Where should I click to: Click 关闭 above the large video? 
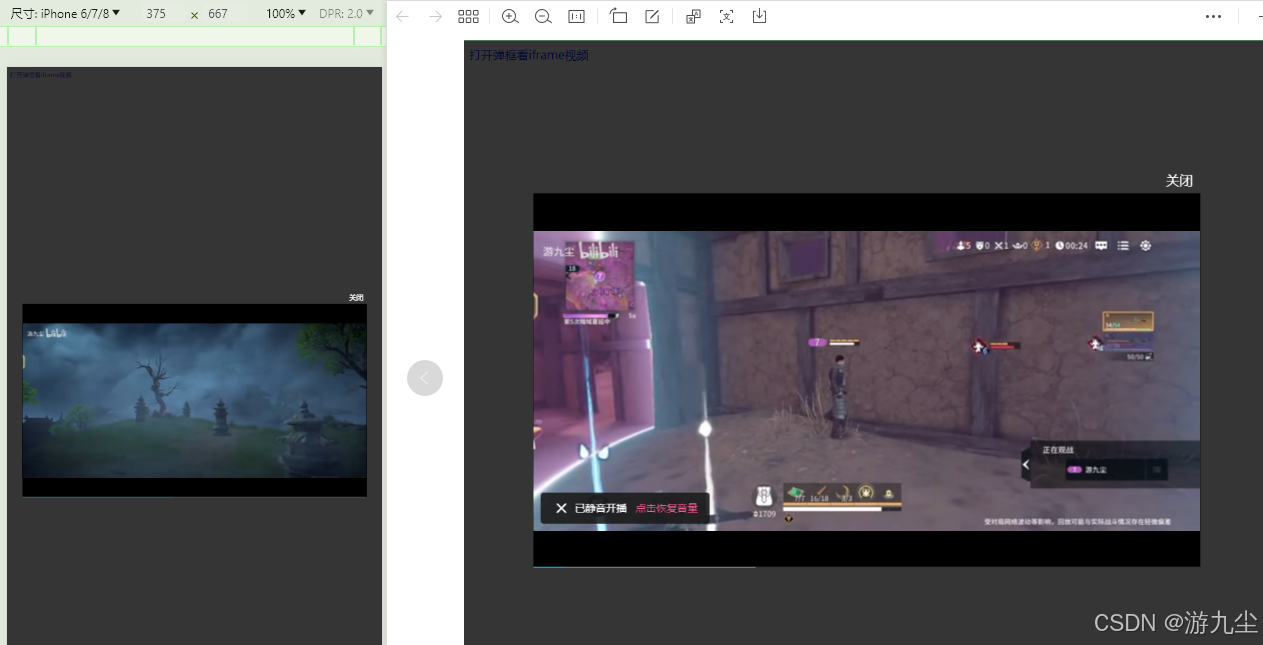point(1179,181)
